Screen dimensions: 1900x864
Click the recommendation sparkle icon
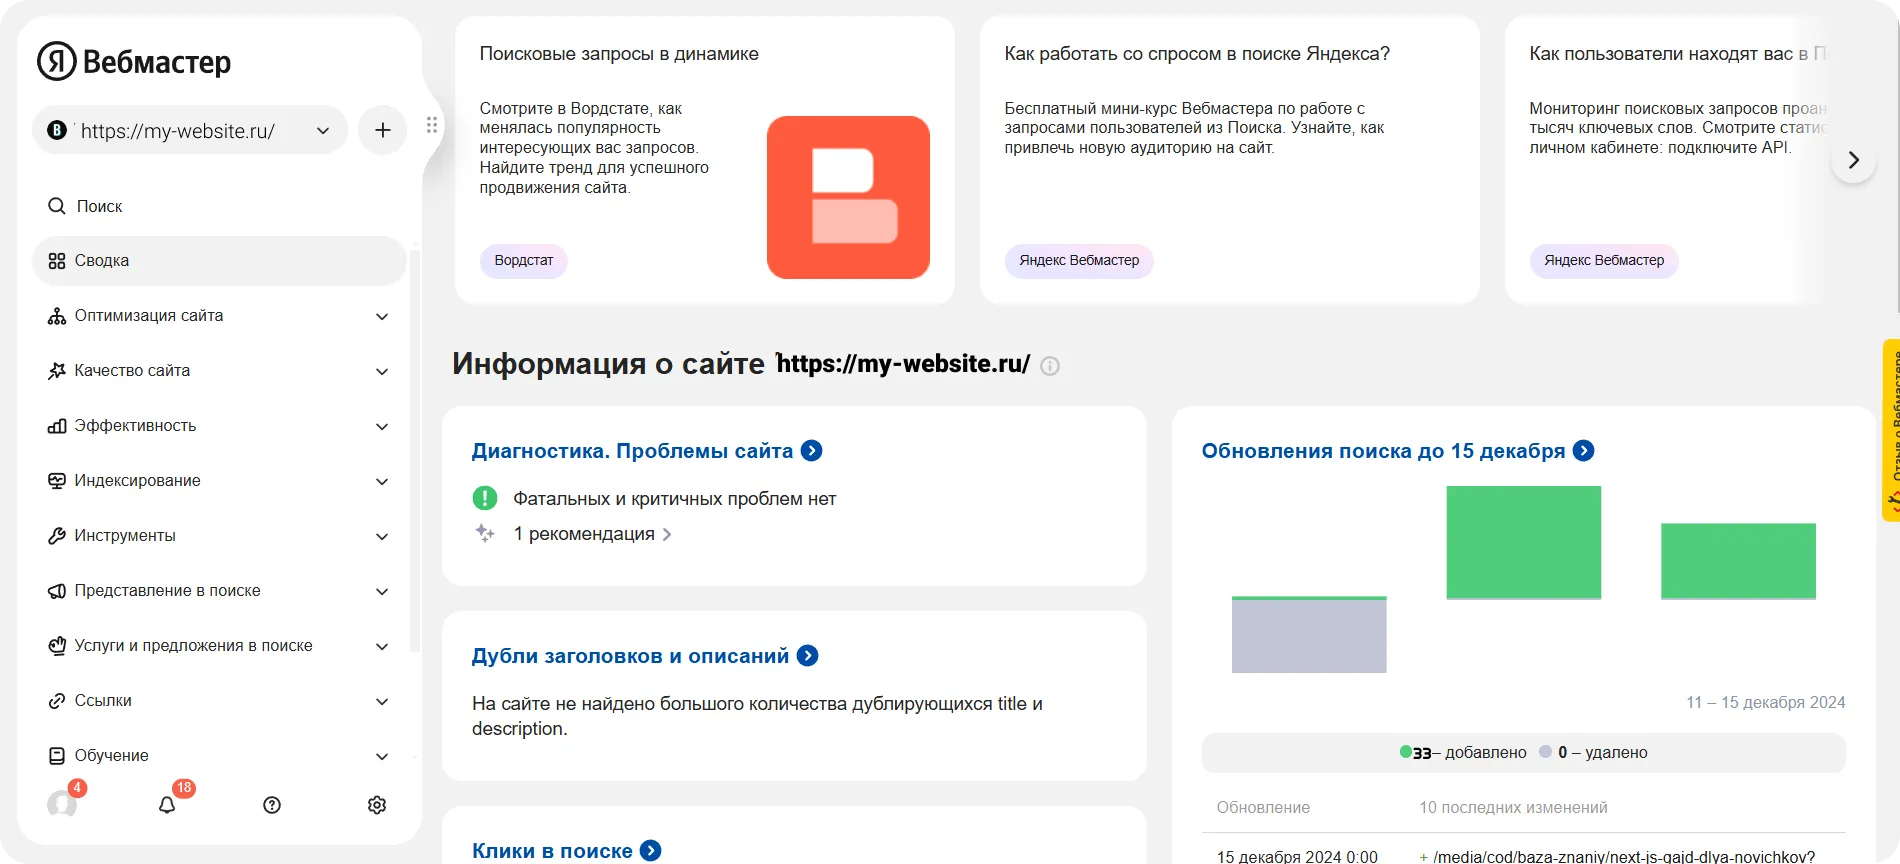485,533
